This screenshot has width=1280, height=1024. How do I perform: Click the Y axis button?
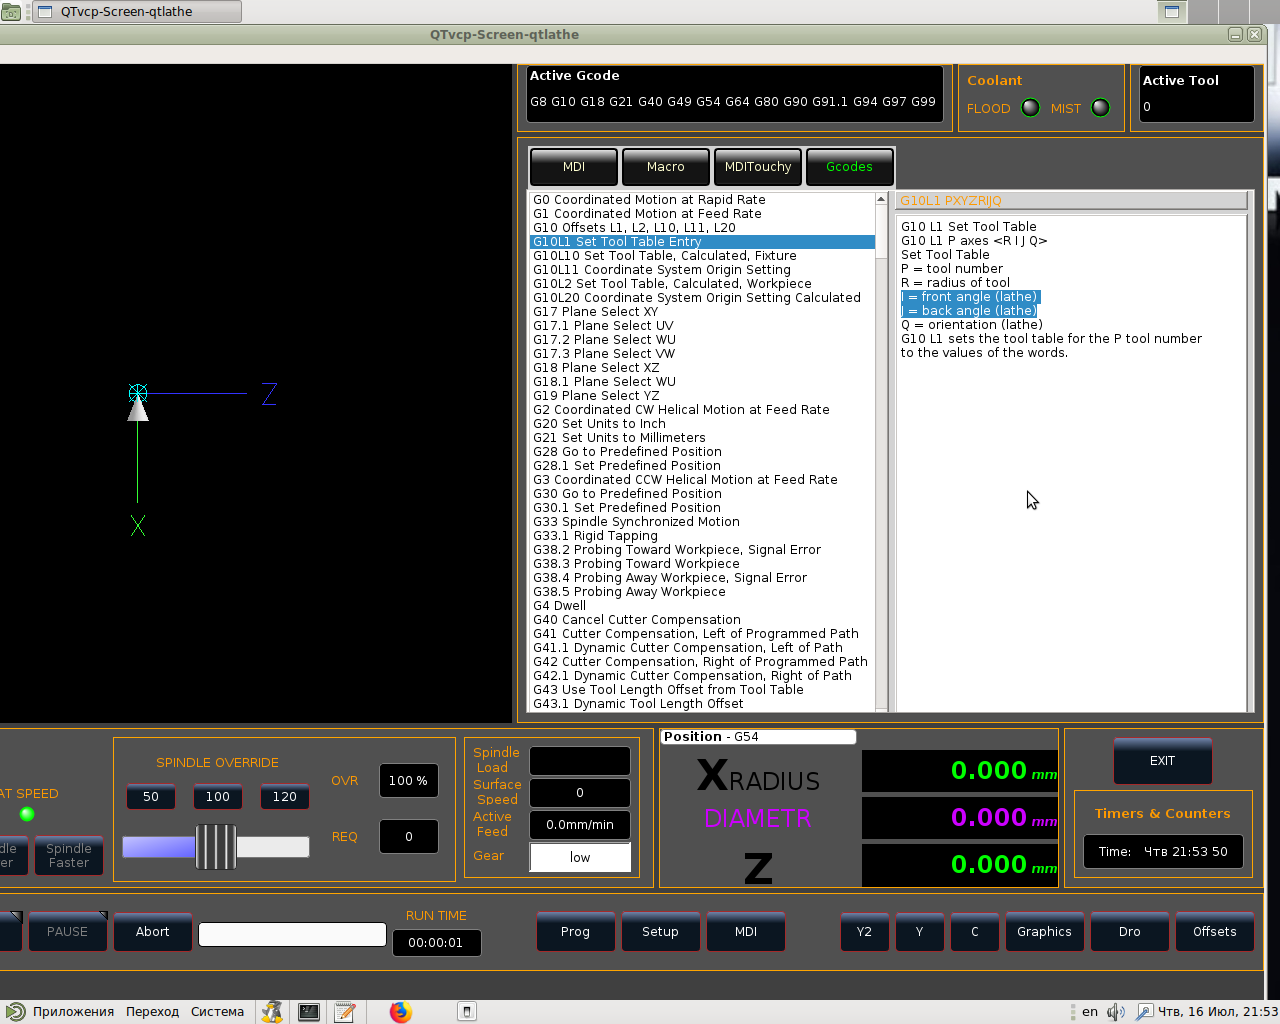click(919, 932)
